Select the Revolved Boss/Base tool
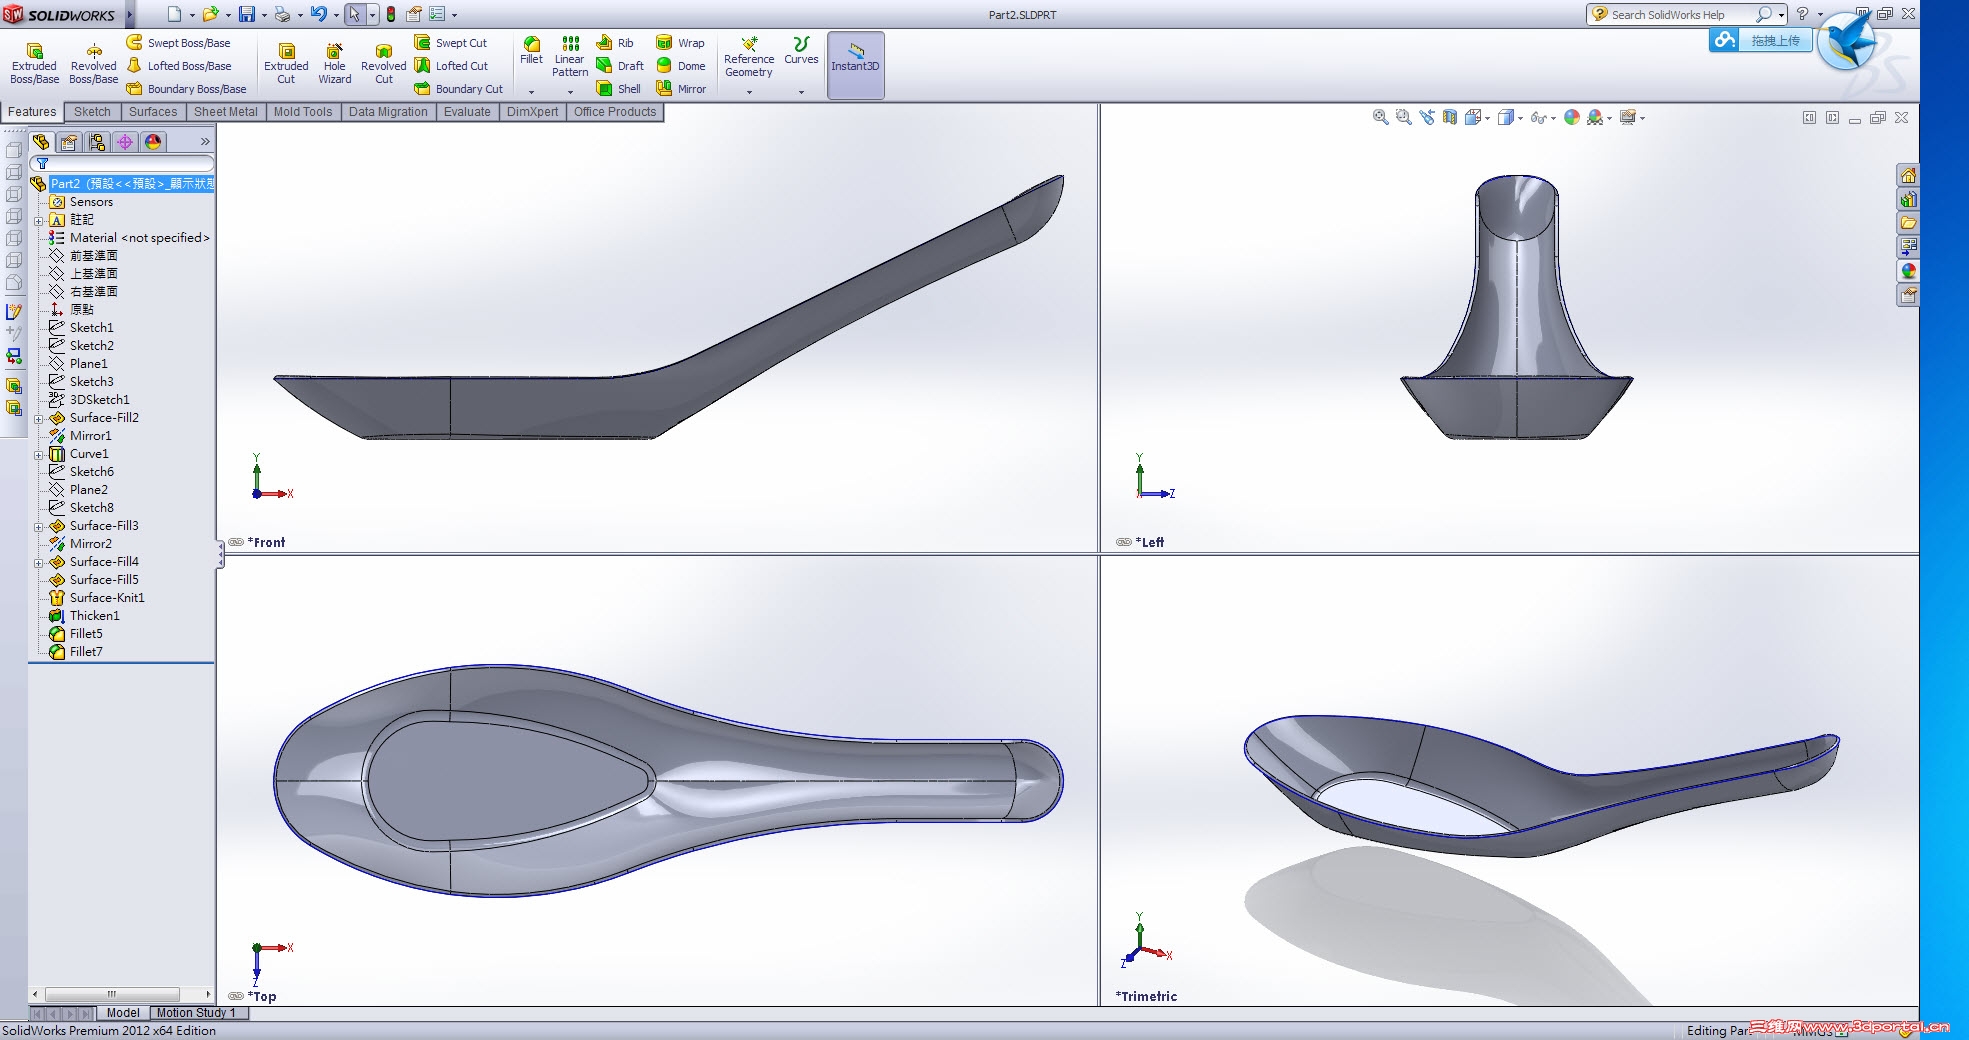 [93, 64]
